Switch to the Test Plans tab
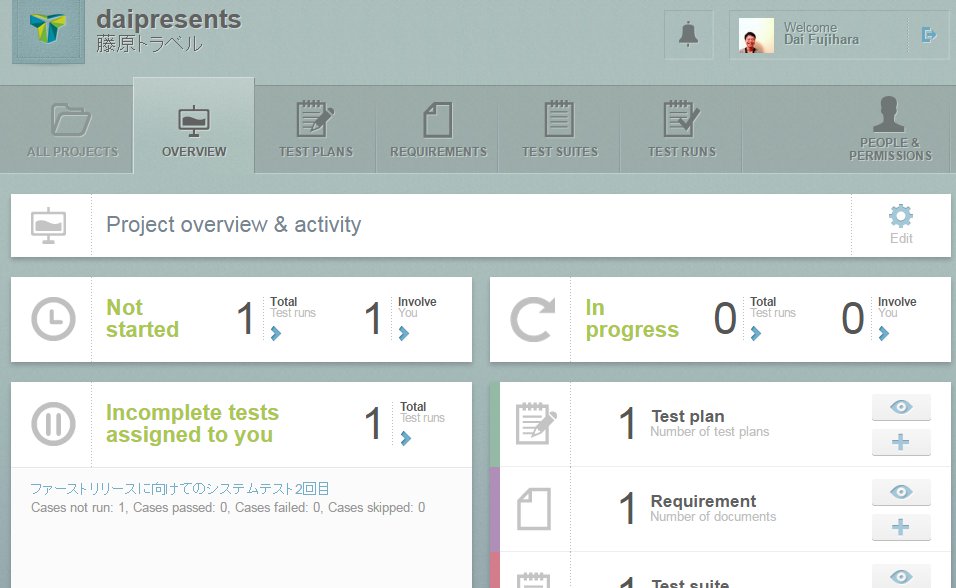This screenshot has height=588, width=956. click(315, 130)
